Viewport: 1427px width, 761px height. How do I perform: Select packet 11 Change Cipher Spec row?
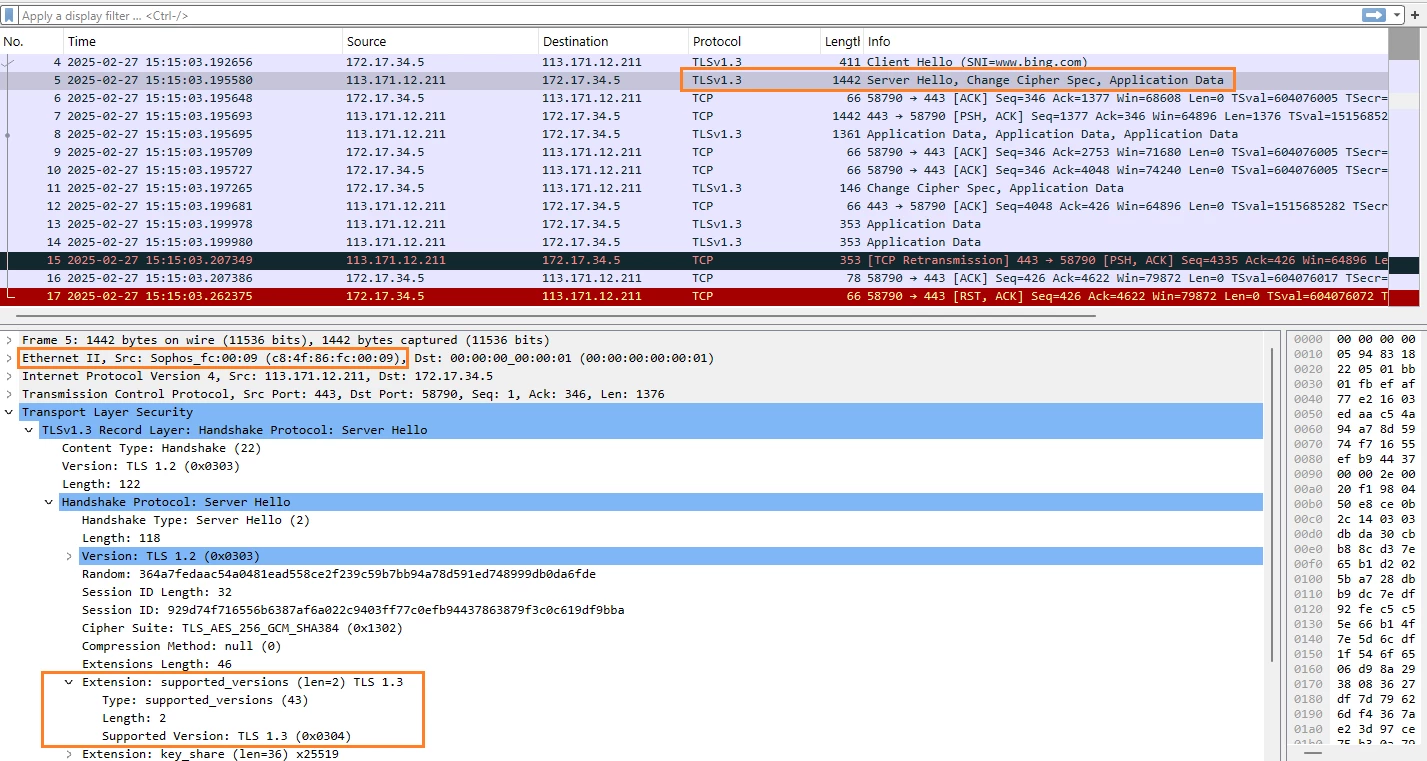pos(694,188)
